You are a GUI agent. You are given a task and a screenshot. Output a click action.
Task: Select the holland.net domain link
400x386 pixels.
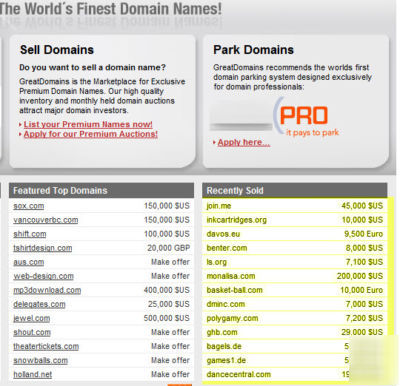pyautogui.click(x=33, y=374)
